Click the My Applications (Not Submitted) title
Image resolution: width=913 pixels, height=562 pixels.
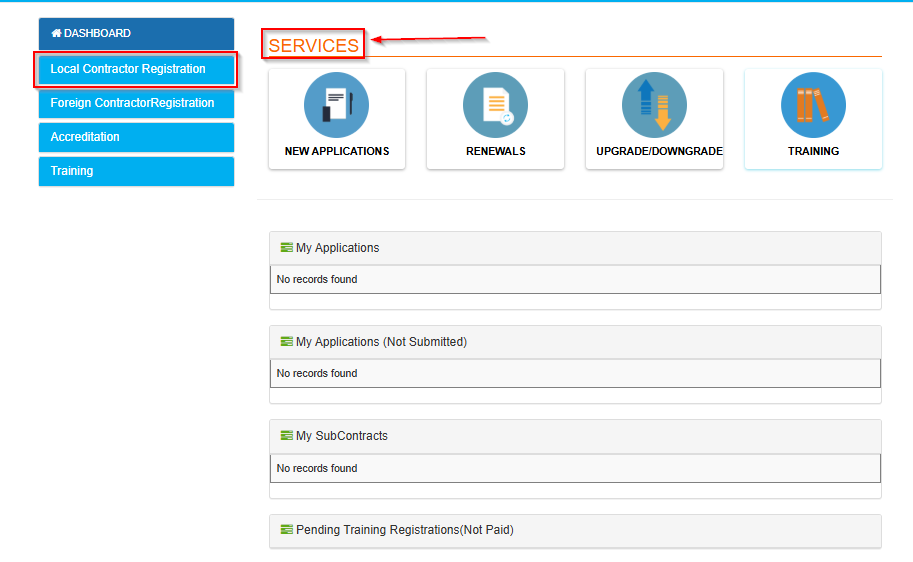pyautogui.click(x=381, y=342)
